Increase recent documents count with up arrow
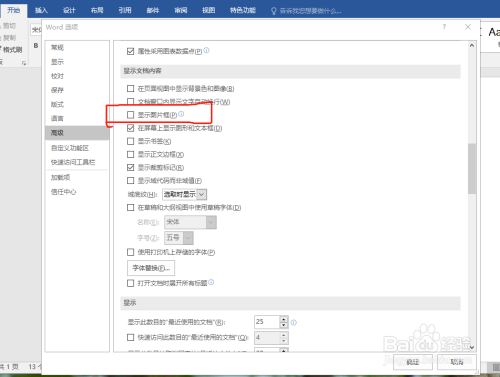The width and height of the screenshot is (500, 377). point(284,319)
